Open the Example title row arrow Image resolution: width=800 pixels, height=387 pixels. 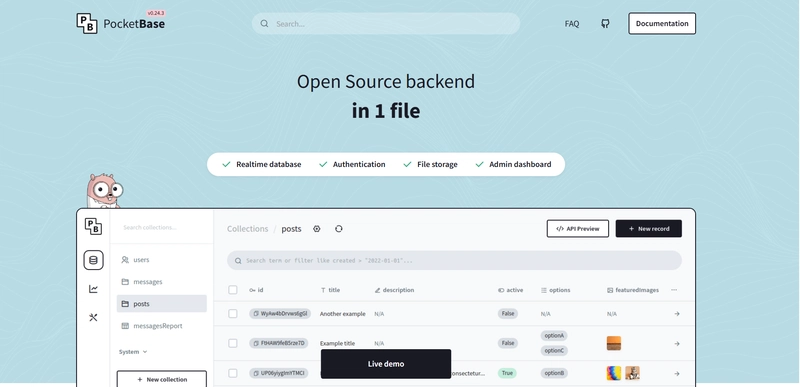point(677,344)
